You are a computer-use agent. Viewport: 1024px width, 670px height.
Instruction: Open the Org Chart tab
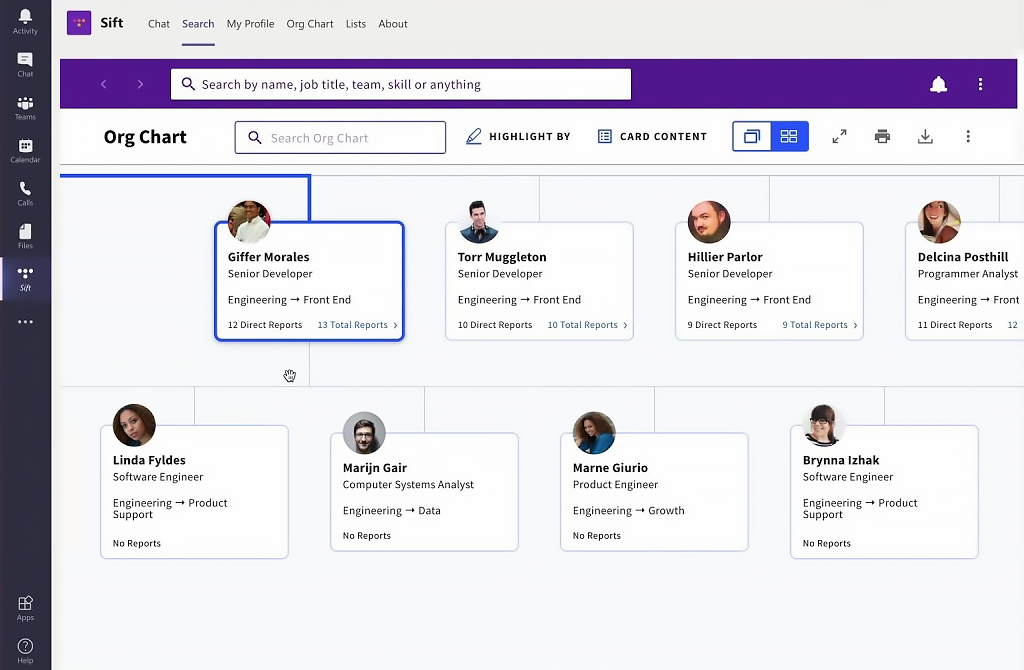(310, 24)
